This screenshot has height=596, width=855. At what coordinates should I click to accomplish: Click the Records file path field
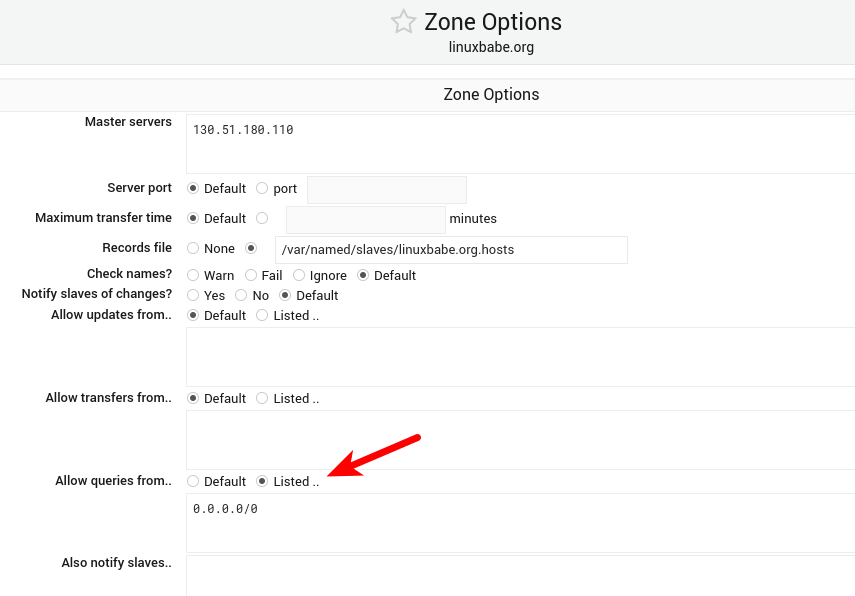[x=451, y=249]
